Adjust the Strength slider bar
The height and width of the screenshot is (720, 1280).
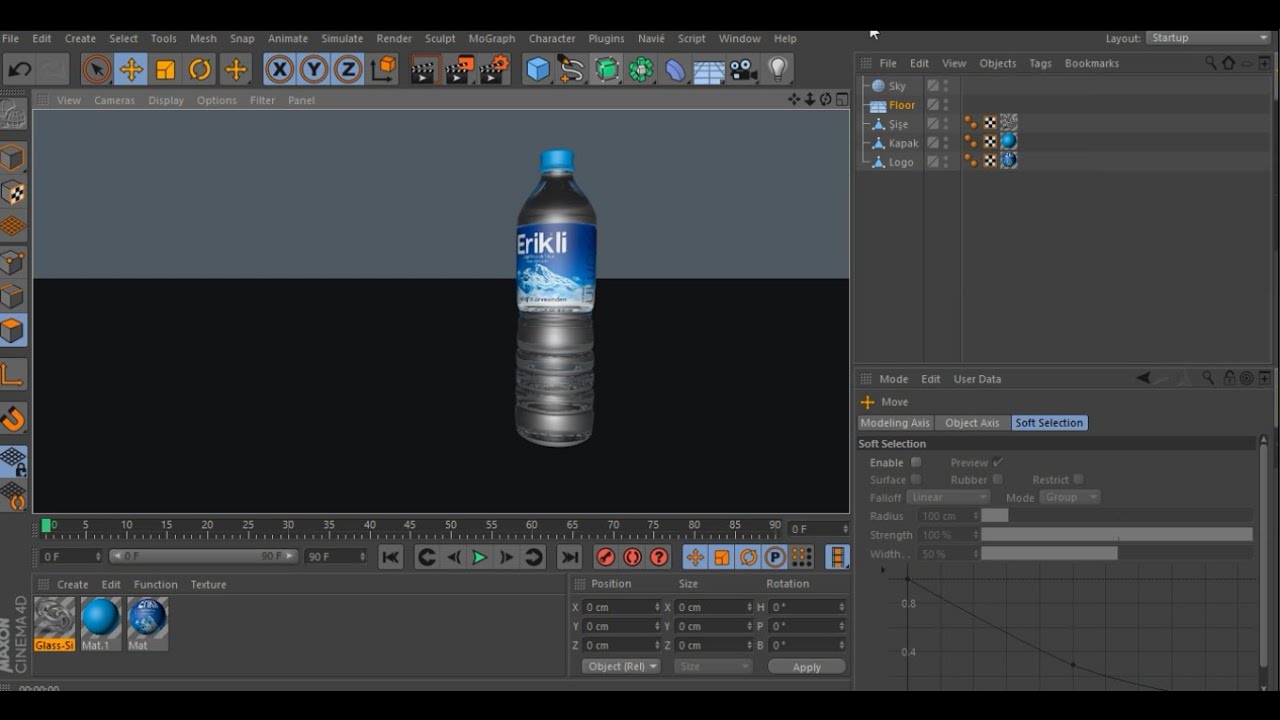(1117, 535)
